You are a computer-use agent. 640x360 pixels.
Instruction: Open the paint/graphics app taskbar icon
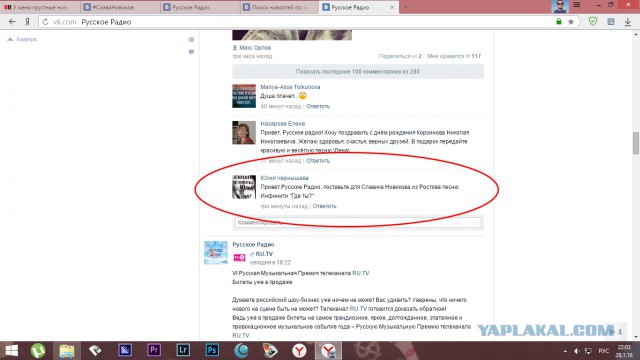tap(270, 351)
